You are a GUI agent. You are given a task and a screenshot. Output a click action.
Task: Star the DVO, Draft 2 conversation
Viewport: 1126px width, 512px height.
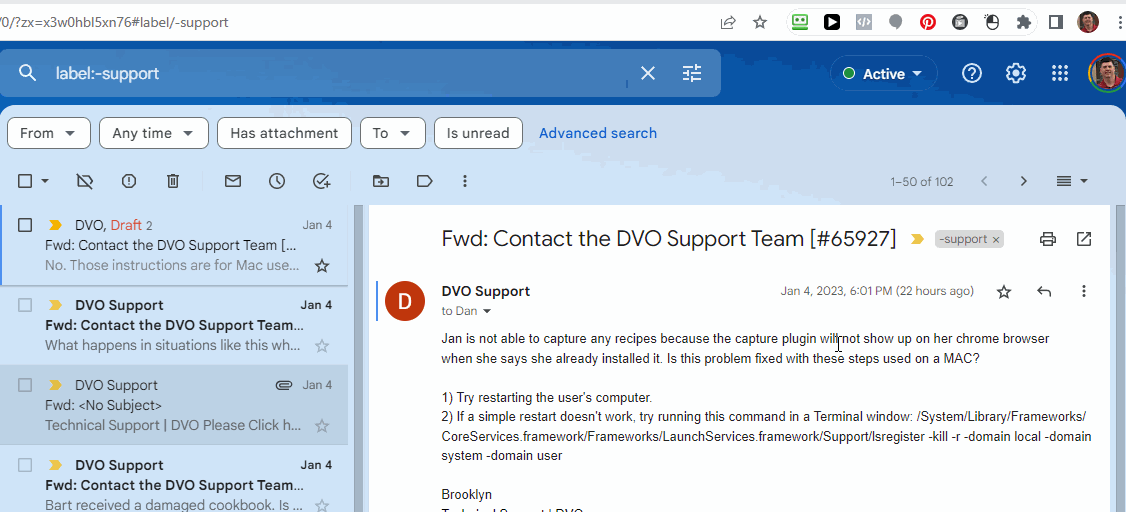[x=322, y=266]
